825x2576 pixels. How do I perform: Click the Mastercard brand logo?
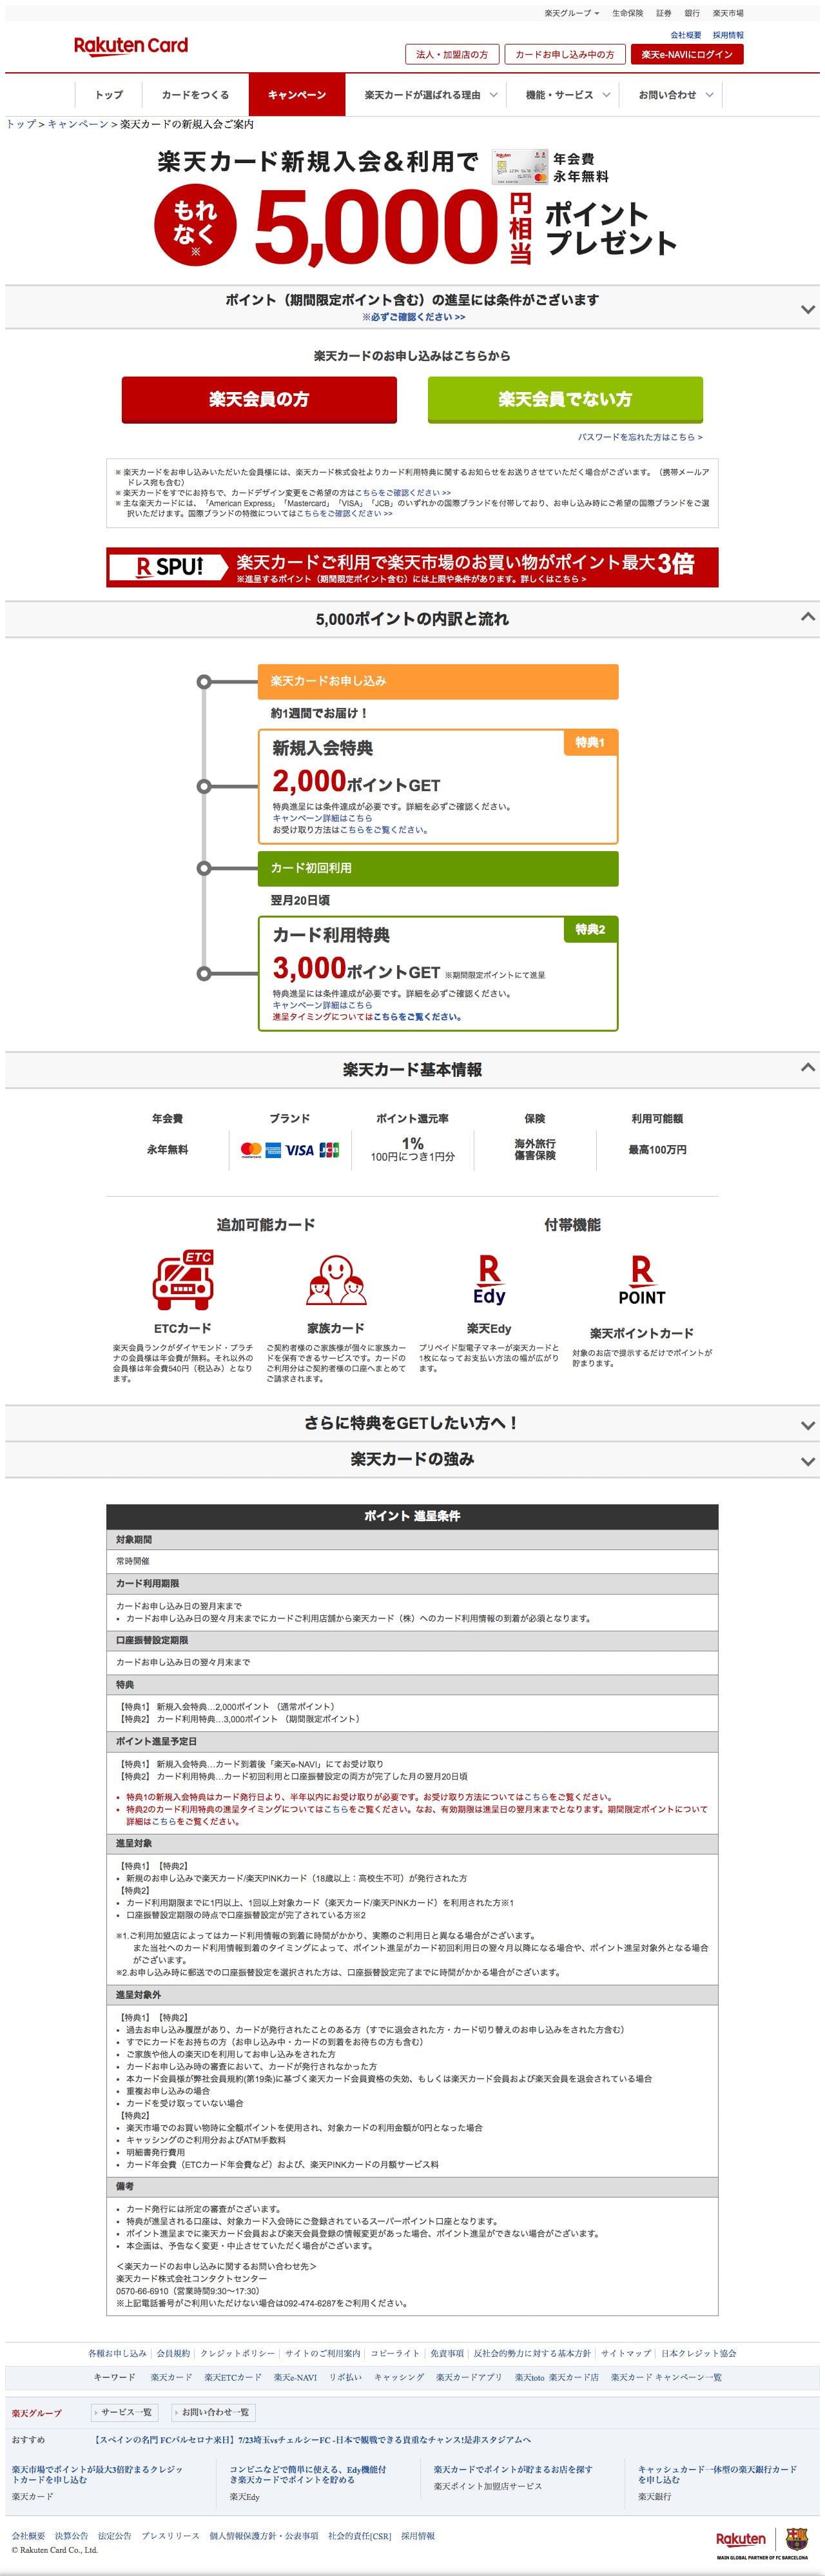pos(251,1150)
